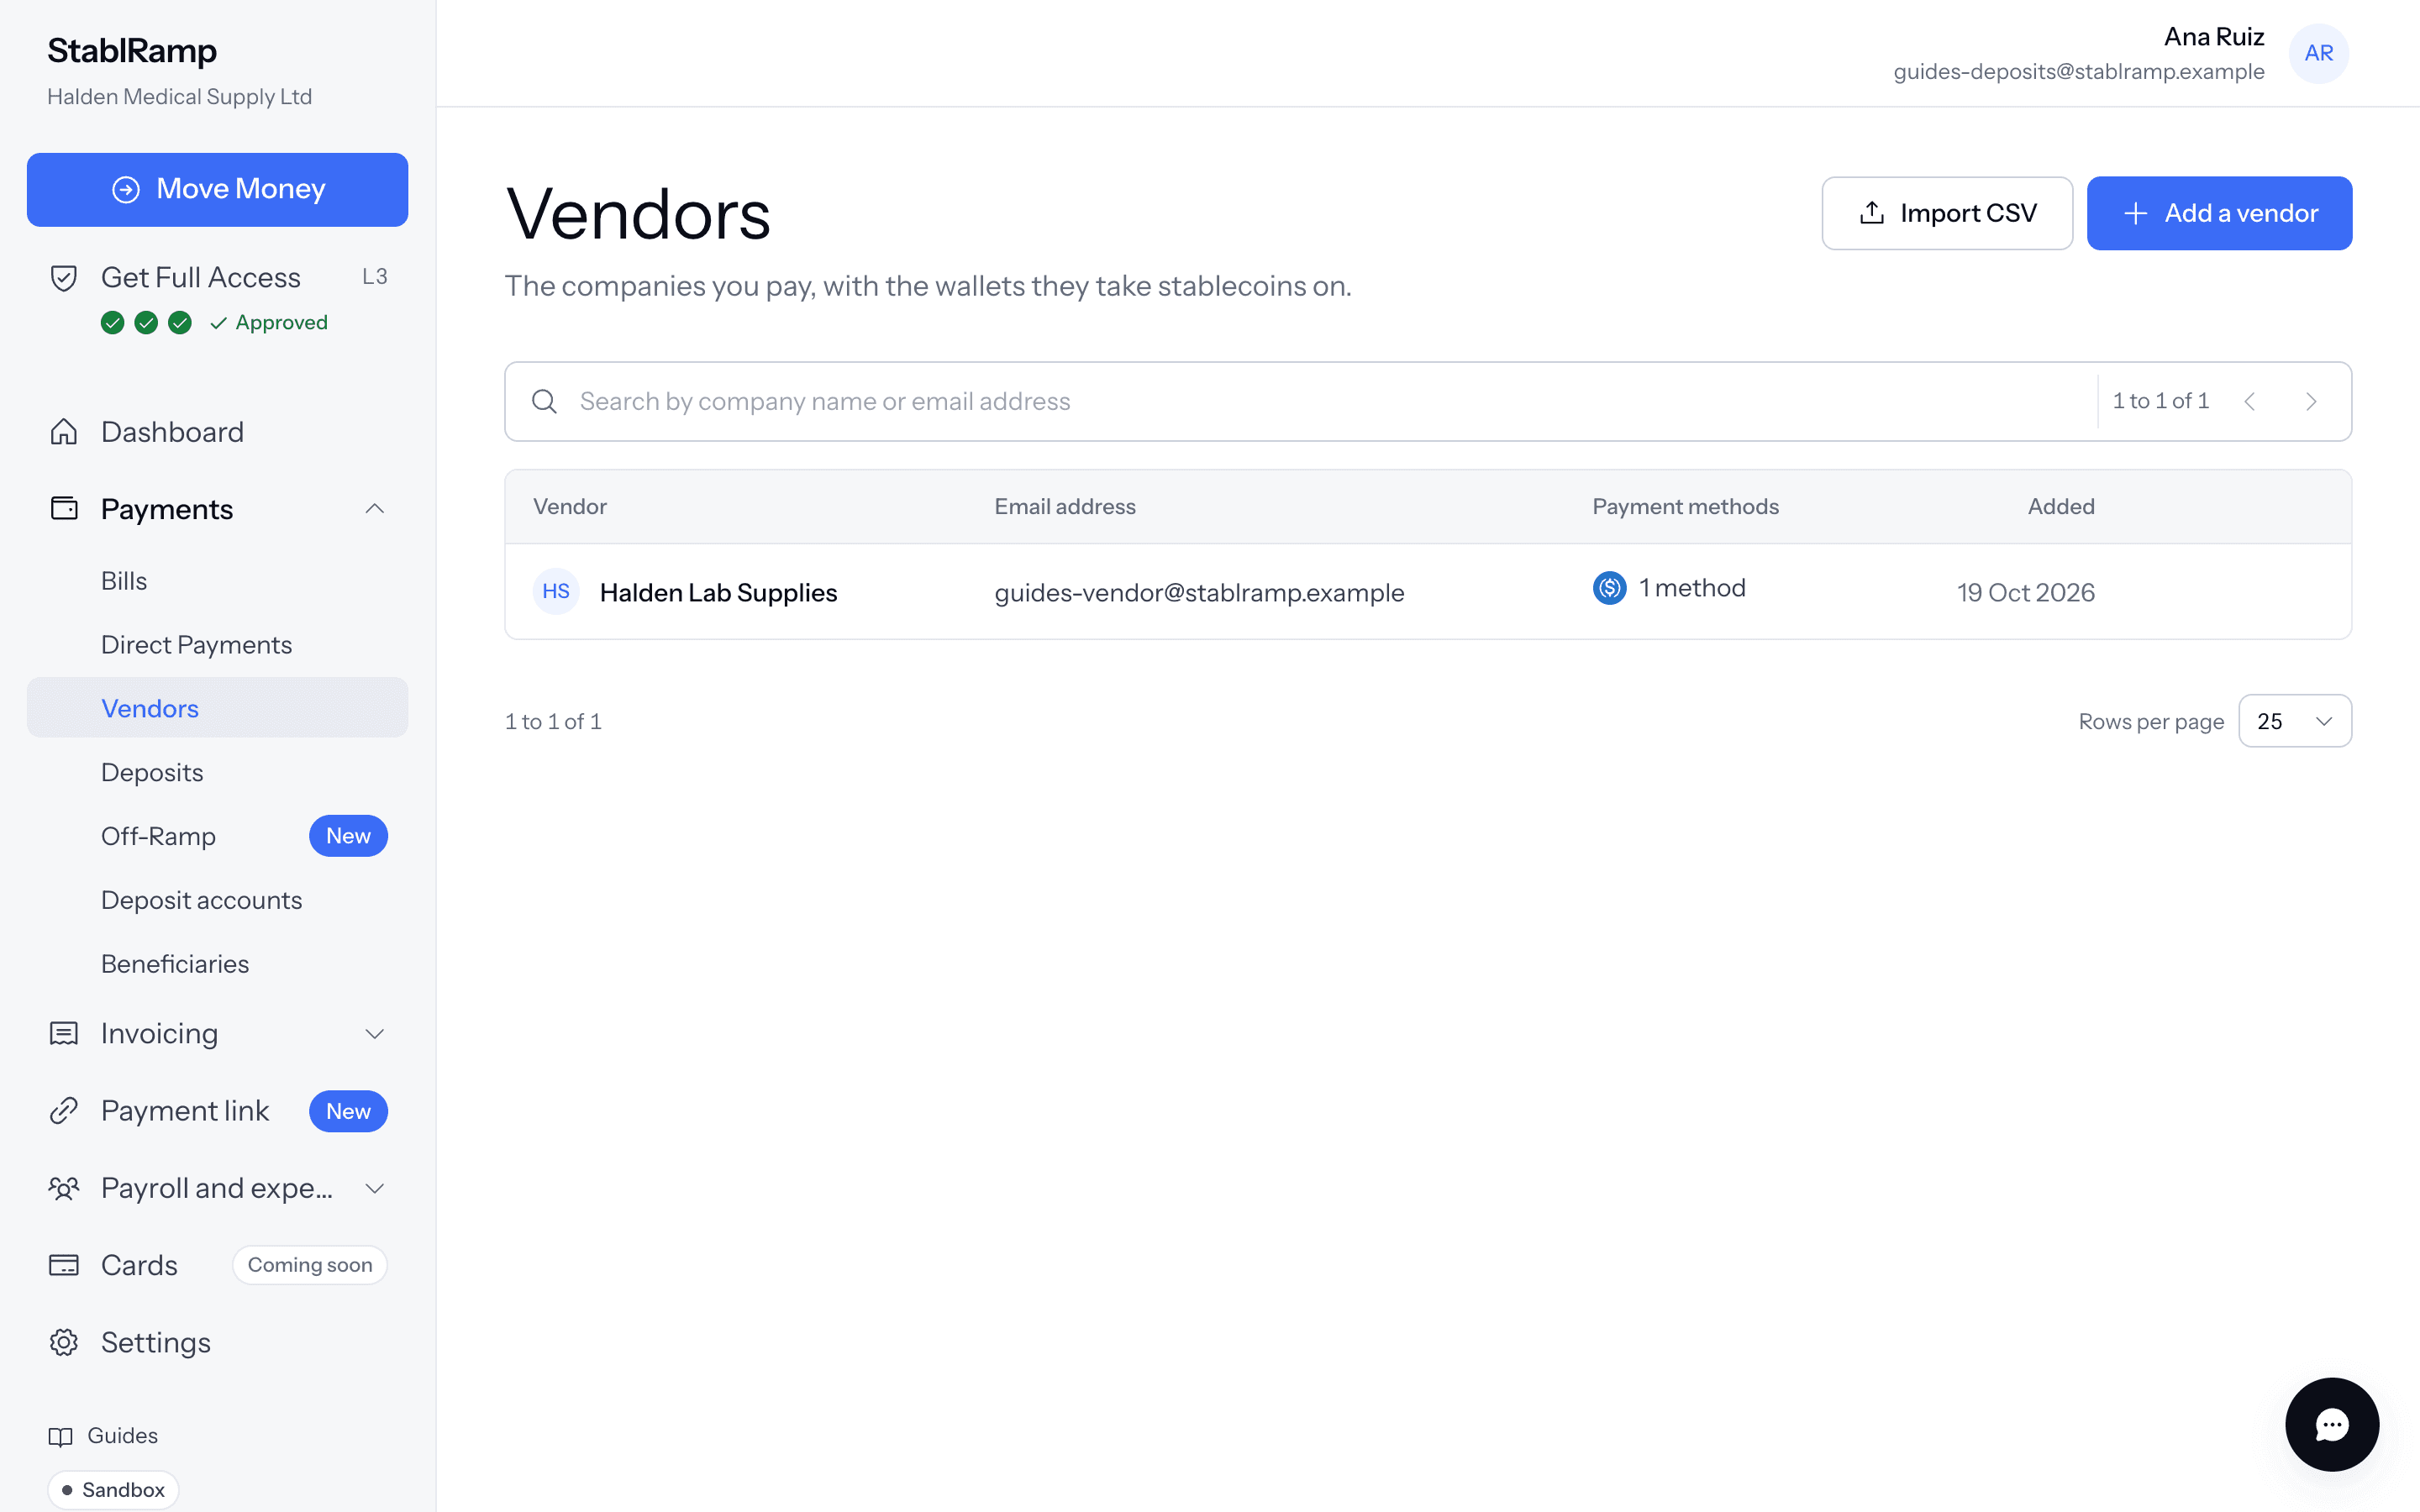Click the New badge beside Payment link

pos(348,1111)
